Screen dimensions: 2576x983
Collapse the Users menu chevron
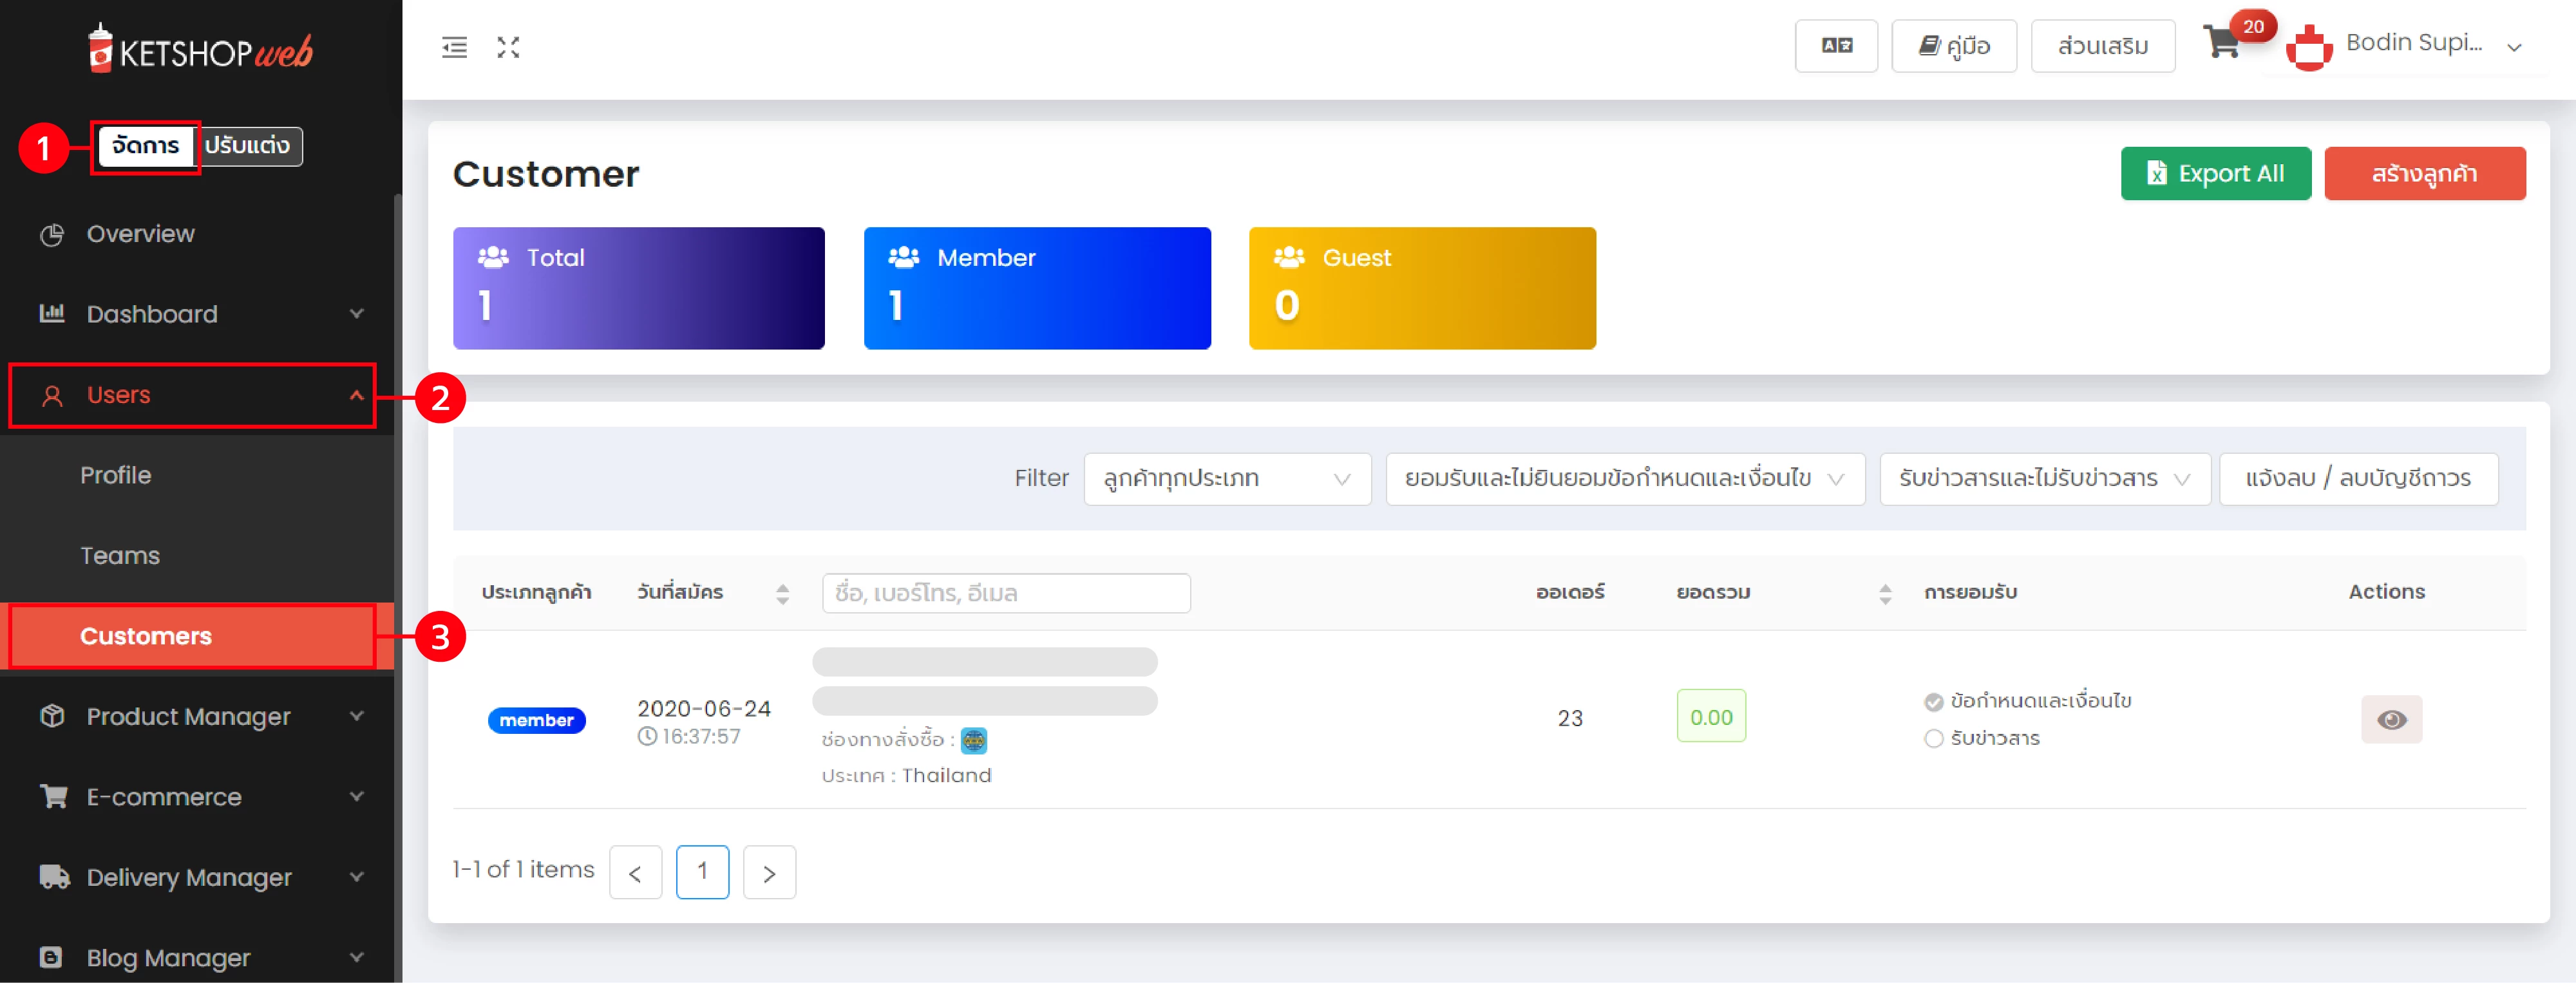pos(356,395)
